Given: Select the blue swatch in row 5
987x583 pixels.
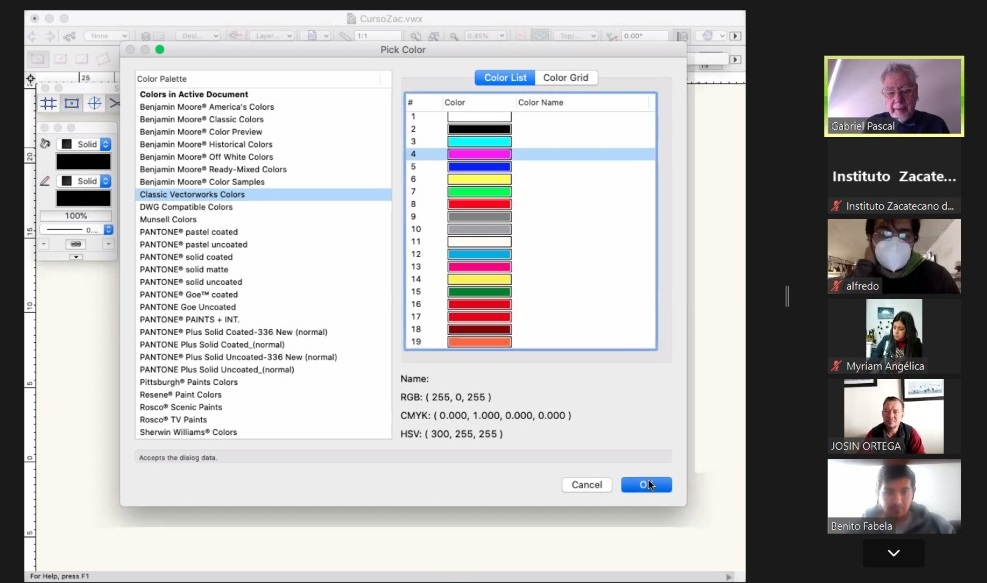Looking at the screenshot, I should (x=479, y=167).
